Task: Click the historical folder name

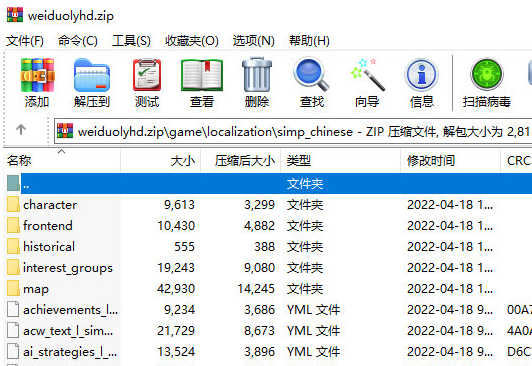Action: (49, 247)
